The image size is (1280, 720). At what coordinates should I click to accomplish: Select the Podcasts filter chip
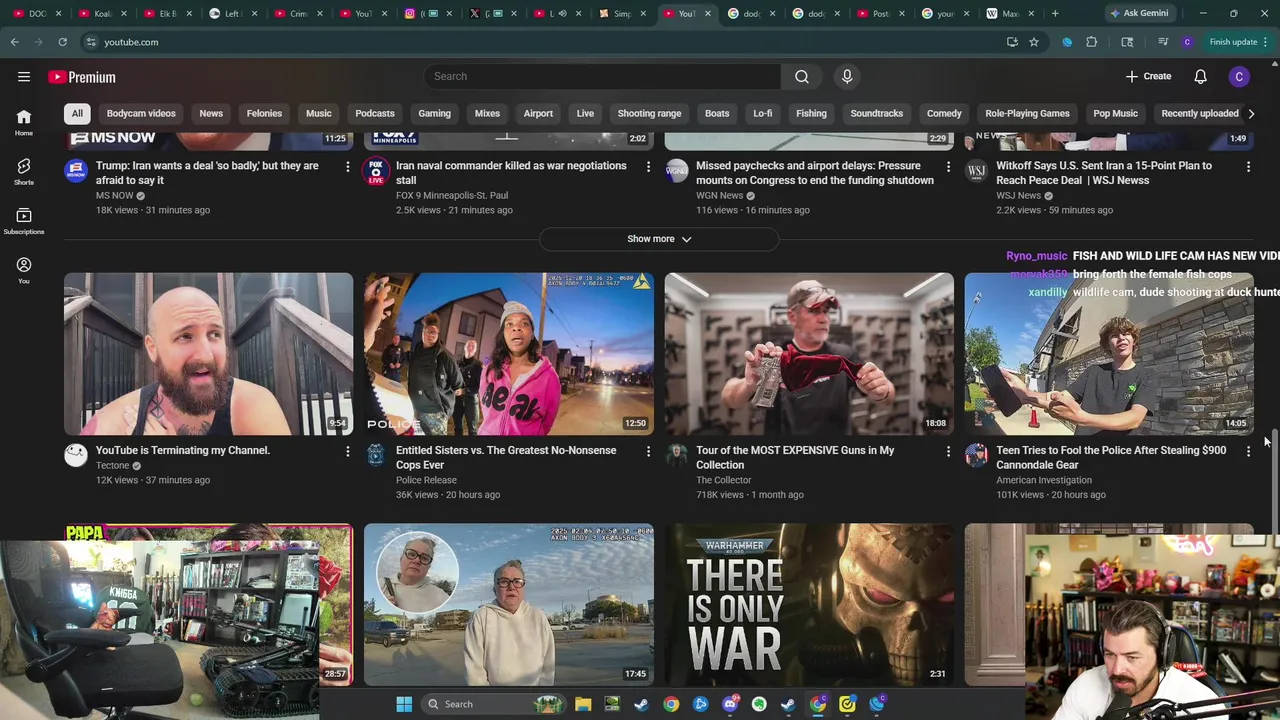pyautogui.click(x=375, y=113)
